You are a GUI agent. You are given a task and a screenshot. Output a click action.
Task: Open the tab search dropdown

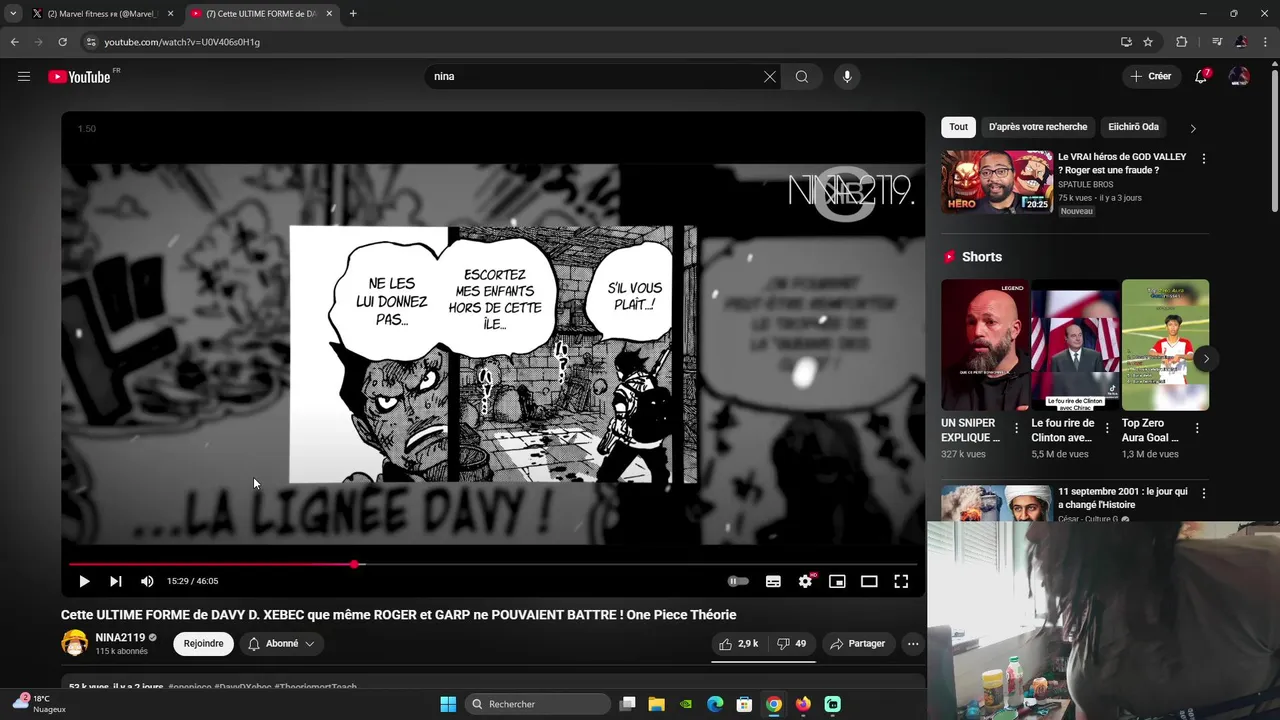pos(12,14)
